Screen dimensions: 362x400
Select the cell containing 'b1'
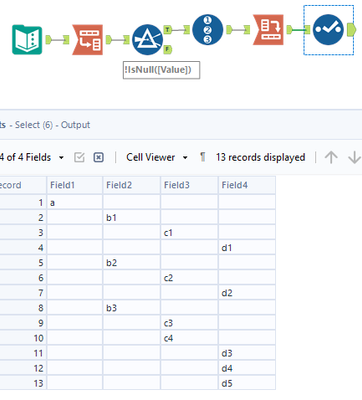tap(132, 218)
